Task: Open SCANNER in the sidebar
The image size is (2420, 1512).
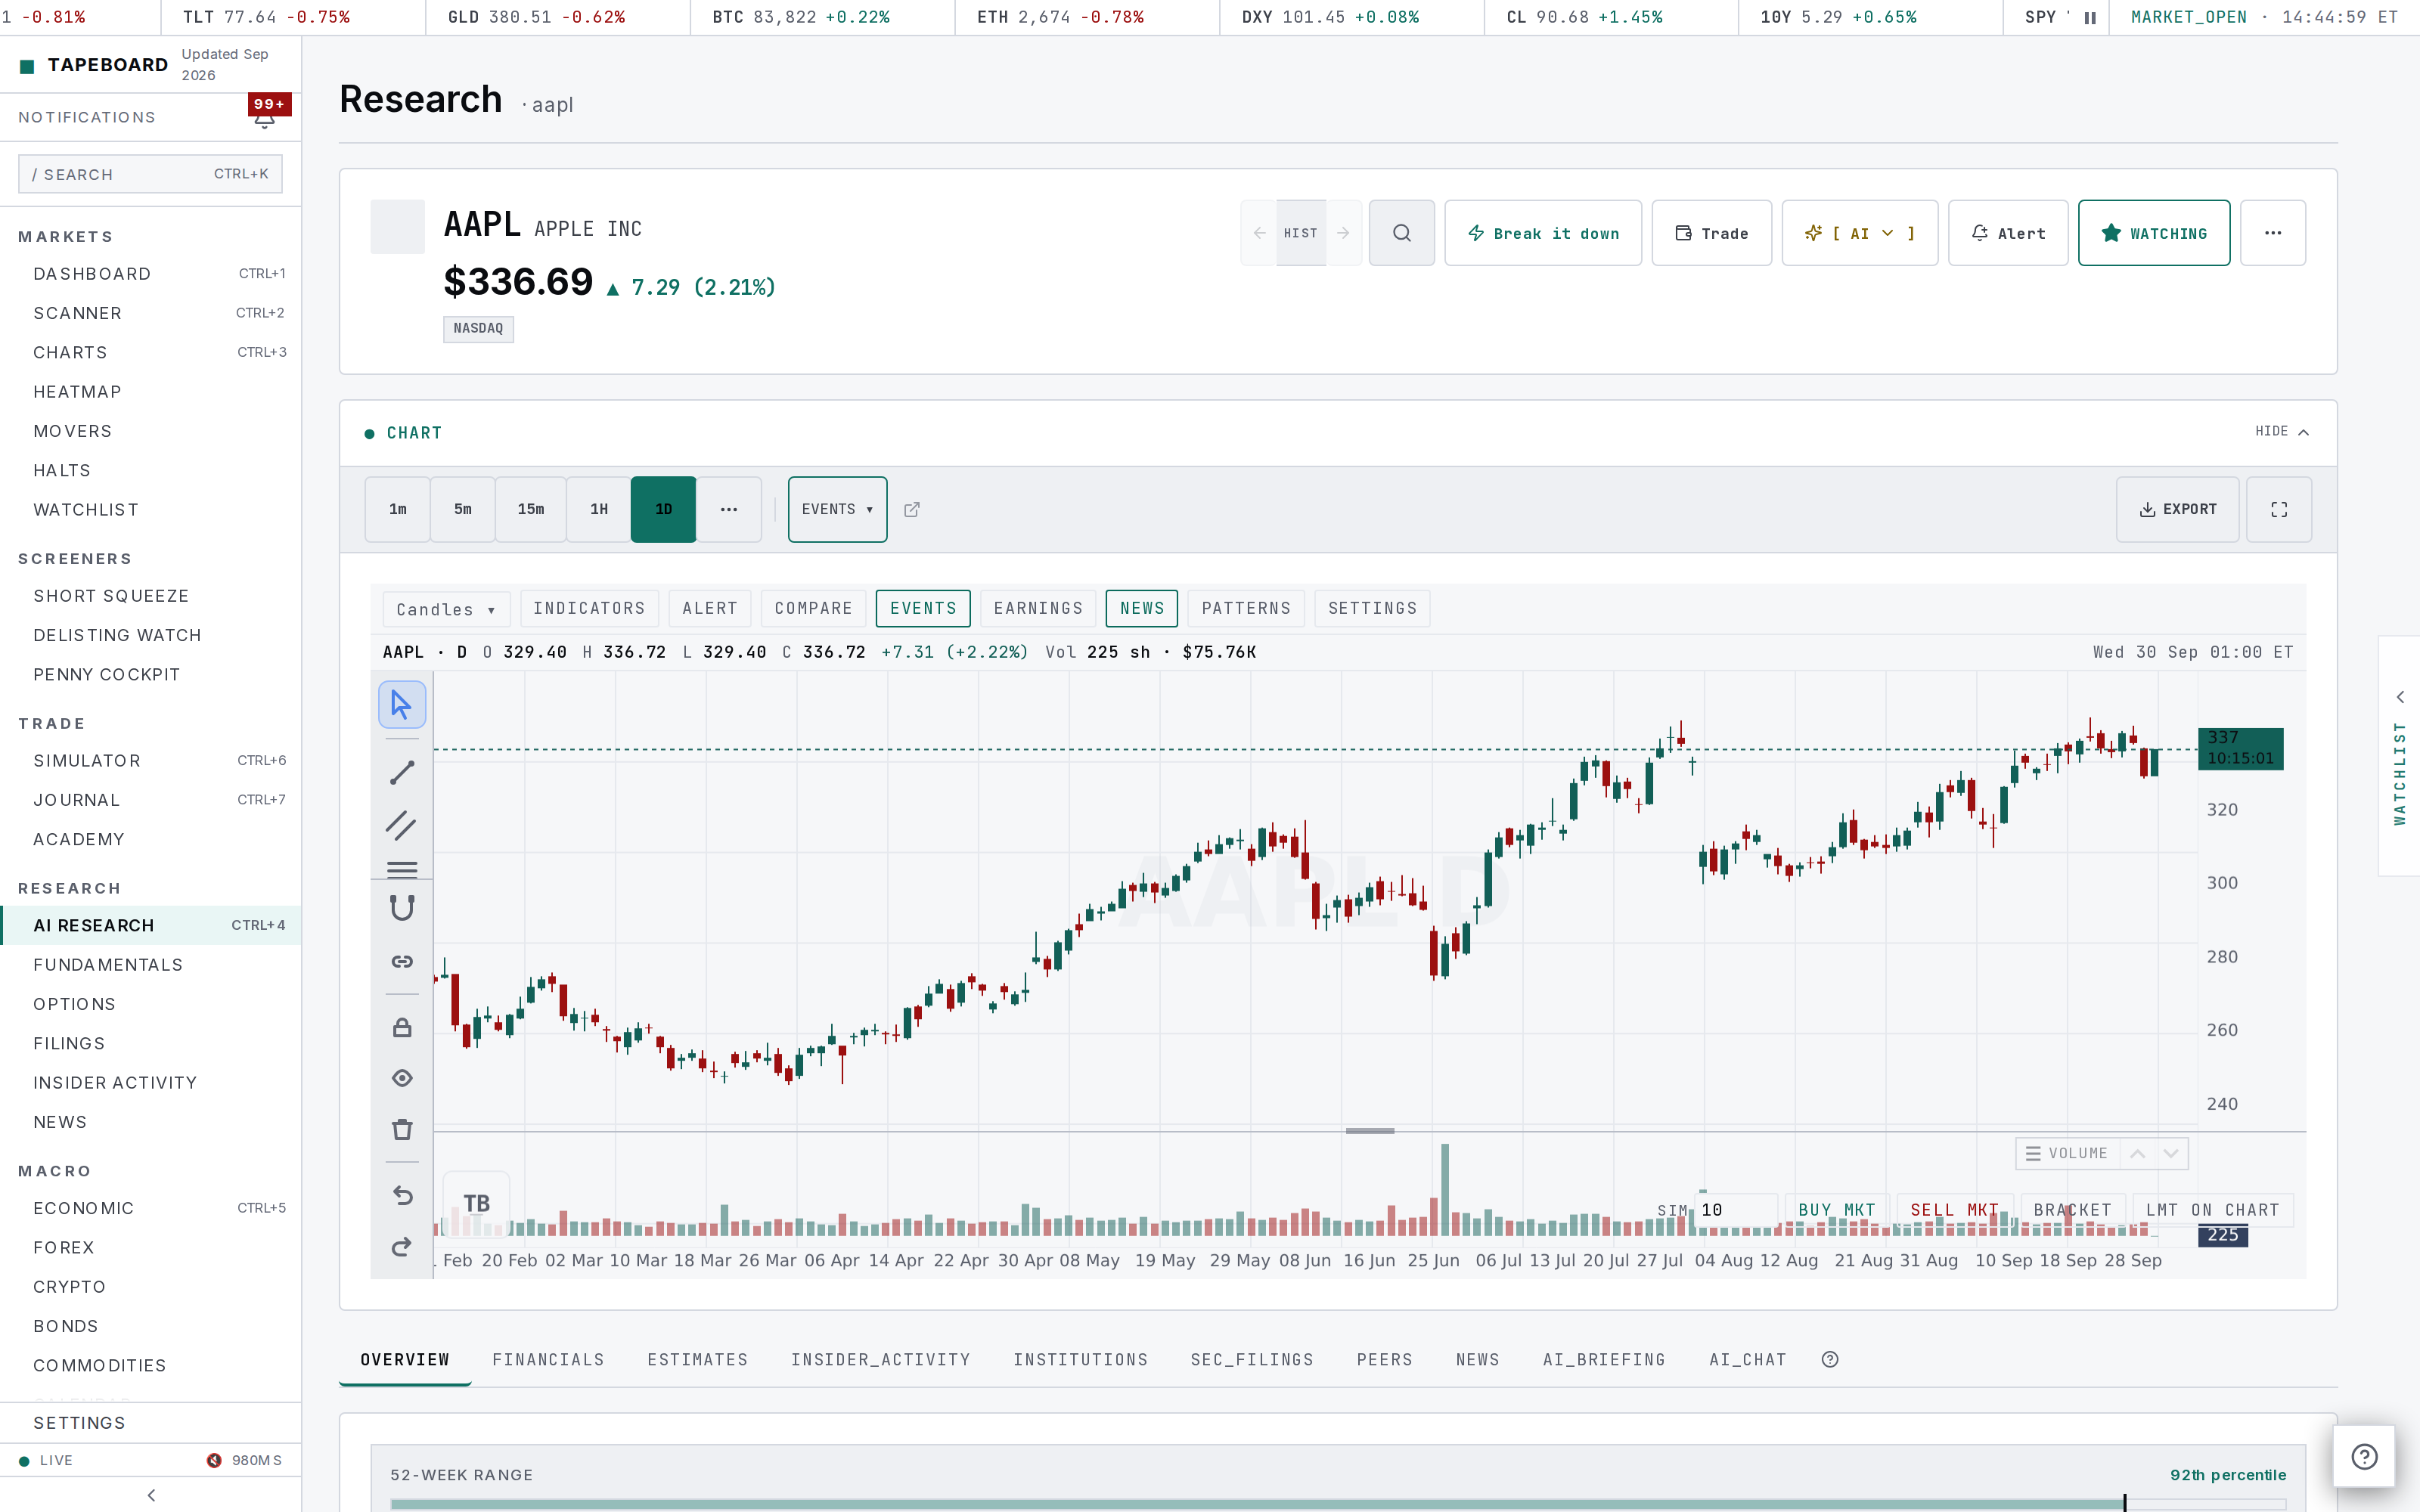Action: click(x=151, y=313)
